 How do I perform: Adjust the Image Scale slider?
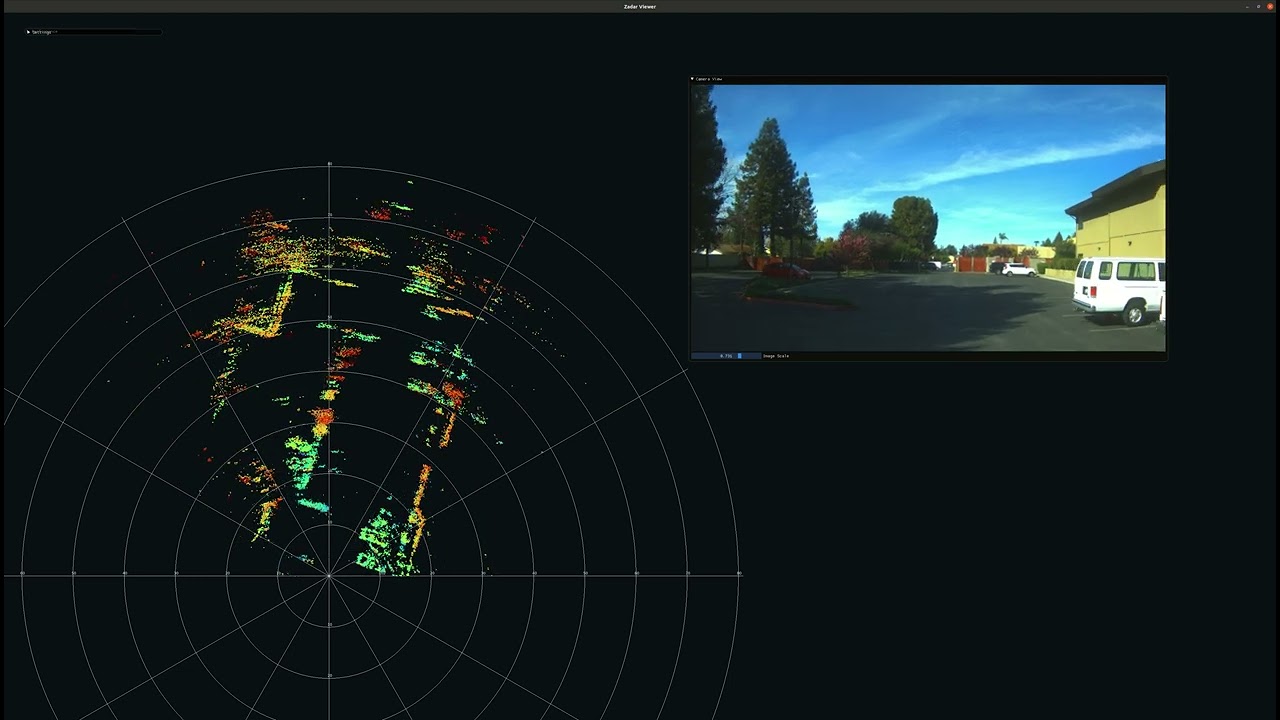coord(725,356)
